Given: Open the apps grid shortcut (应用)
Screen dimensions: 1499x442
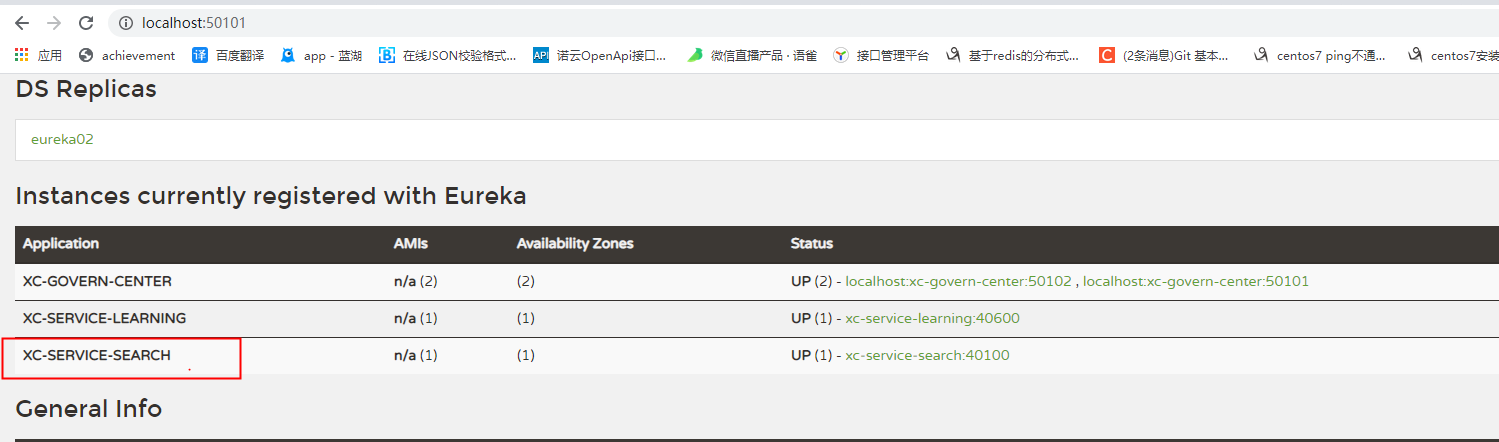Looking at the screenshot, I should pyautogui.click(x=38, y=56).
